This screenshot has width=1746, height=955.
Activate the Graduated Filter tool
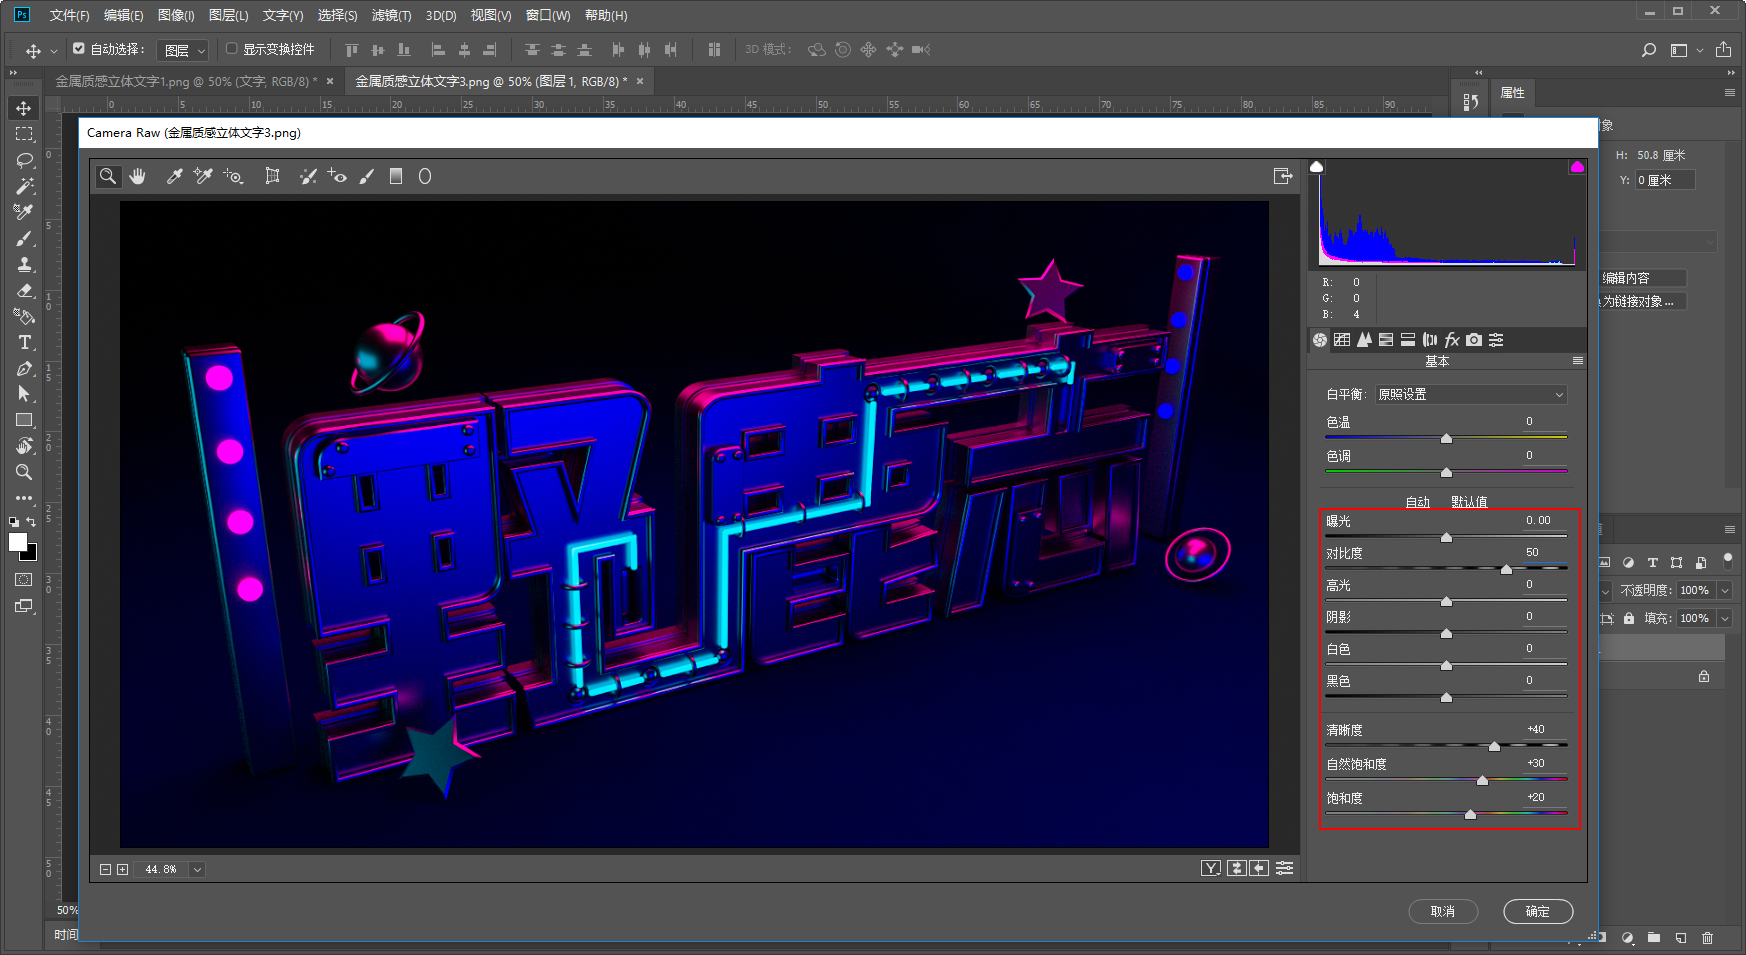(396, 176)
